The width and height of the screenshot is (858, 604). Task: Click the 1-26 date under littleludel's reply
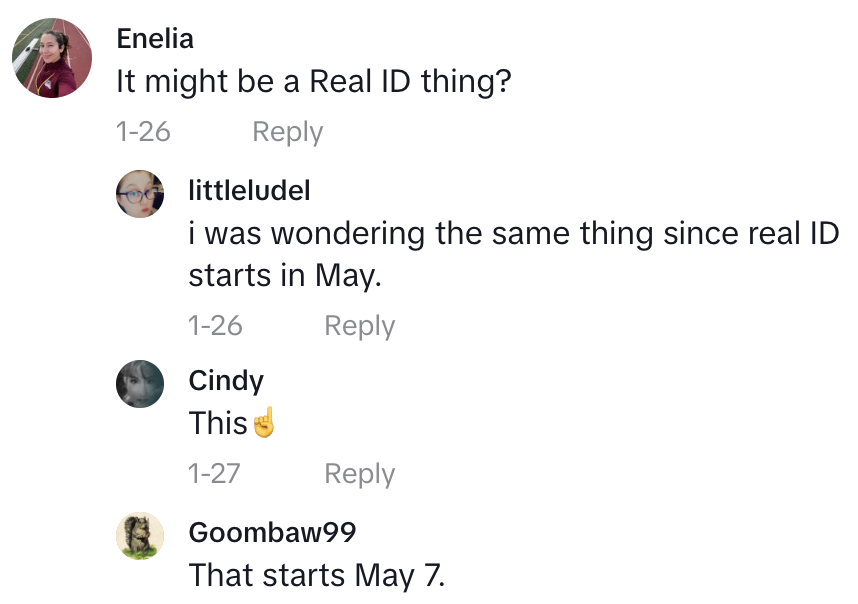click(x=215, y=326)
